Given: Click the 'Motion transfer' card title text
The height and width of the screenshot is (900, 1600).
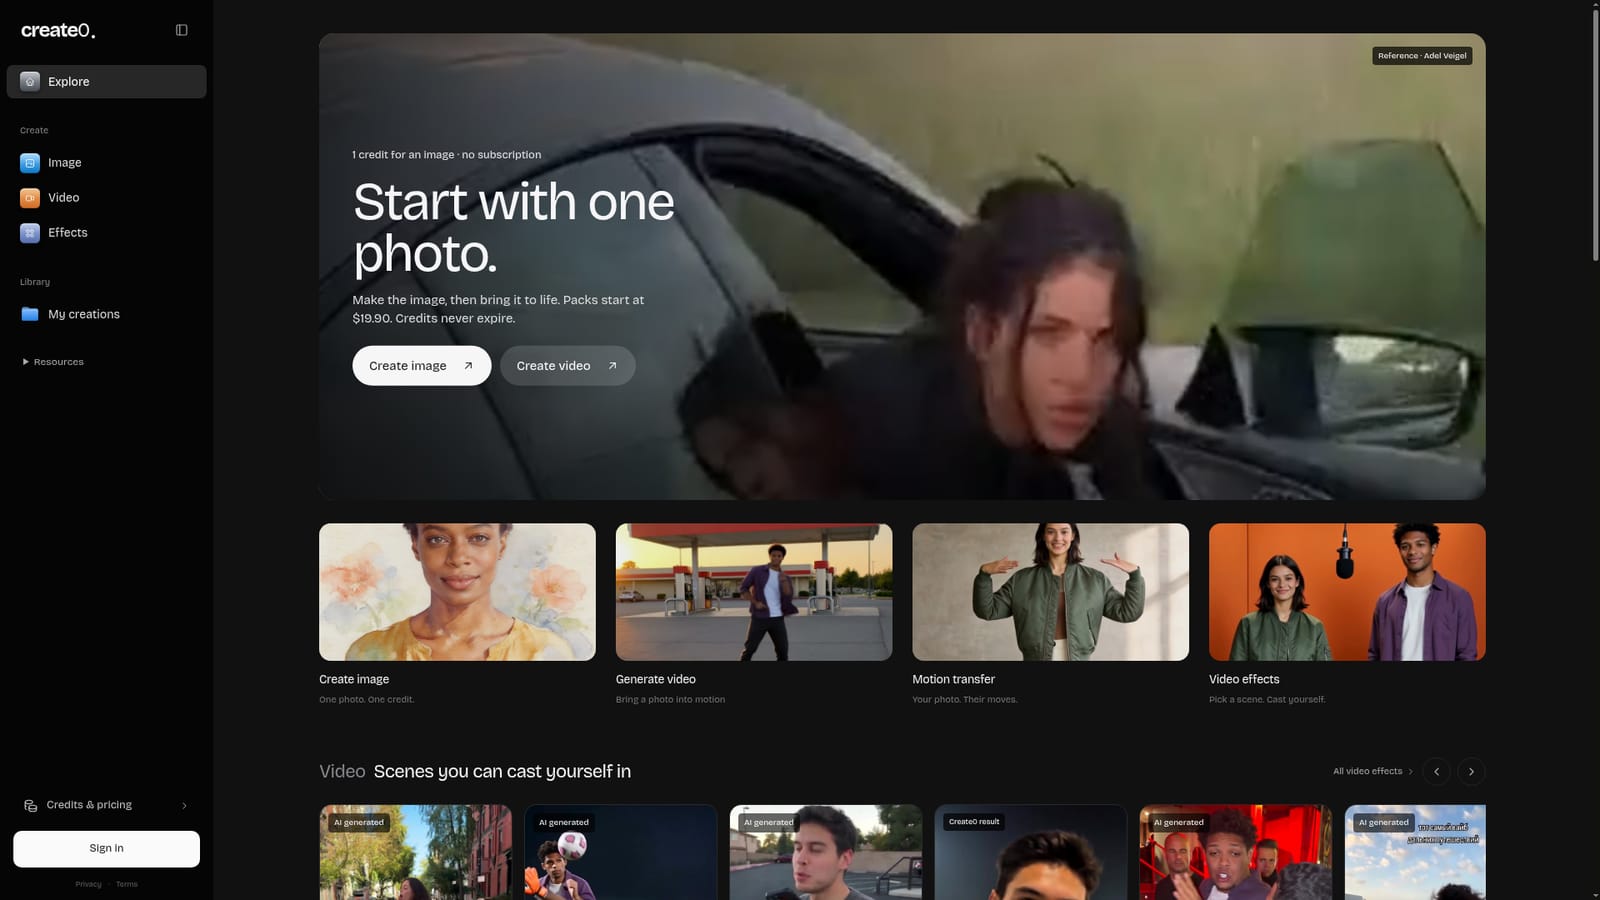Looking at the screenshot, I should (953, 679).
